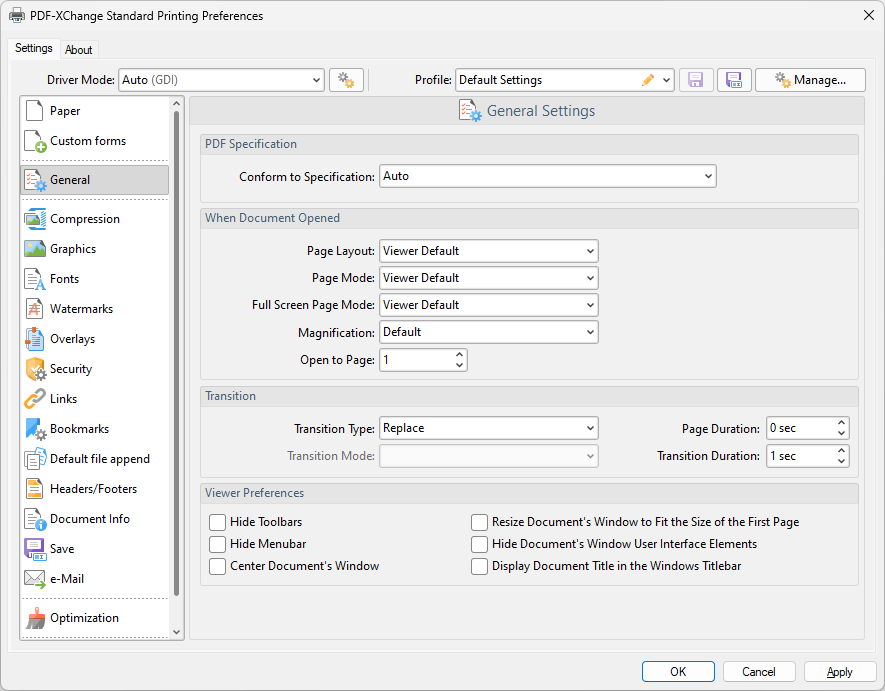Select the Security shield icon
Viewport: 885px width, 691px height.
tap(35, 369)
